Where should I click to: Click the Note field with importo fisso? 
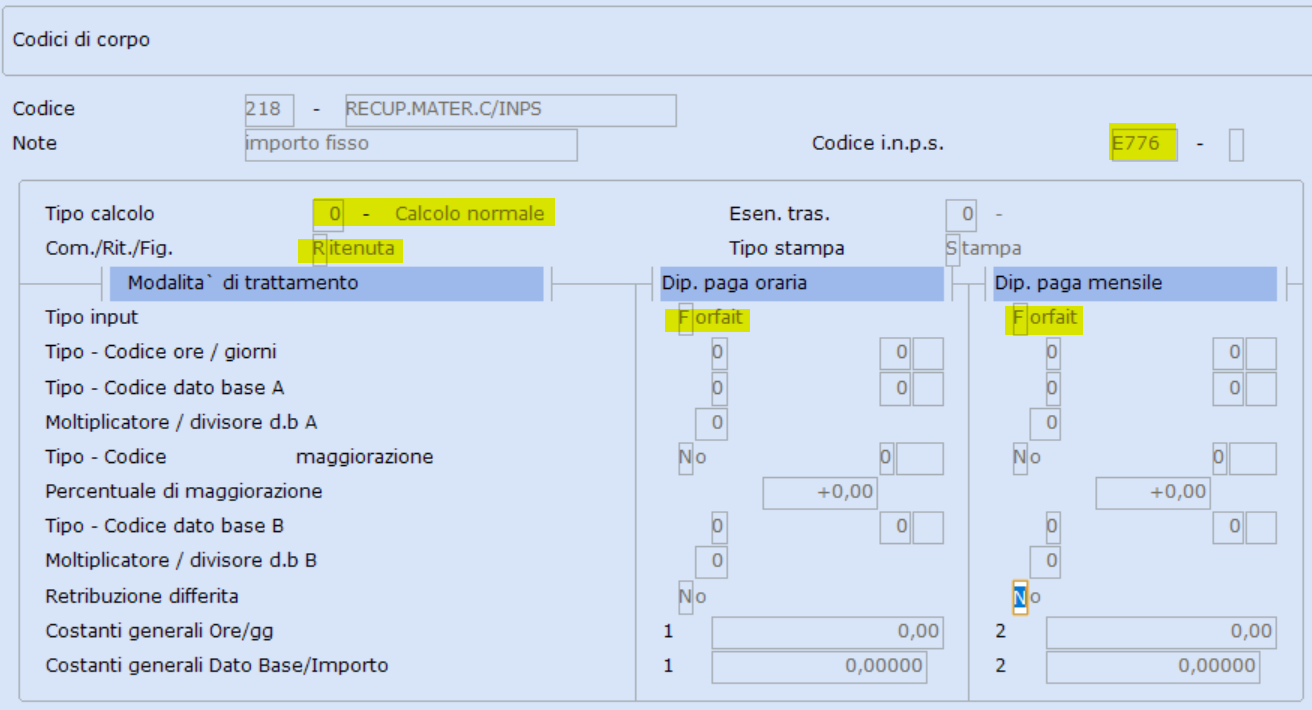pos(410,144)
